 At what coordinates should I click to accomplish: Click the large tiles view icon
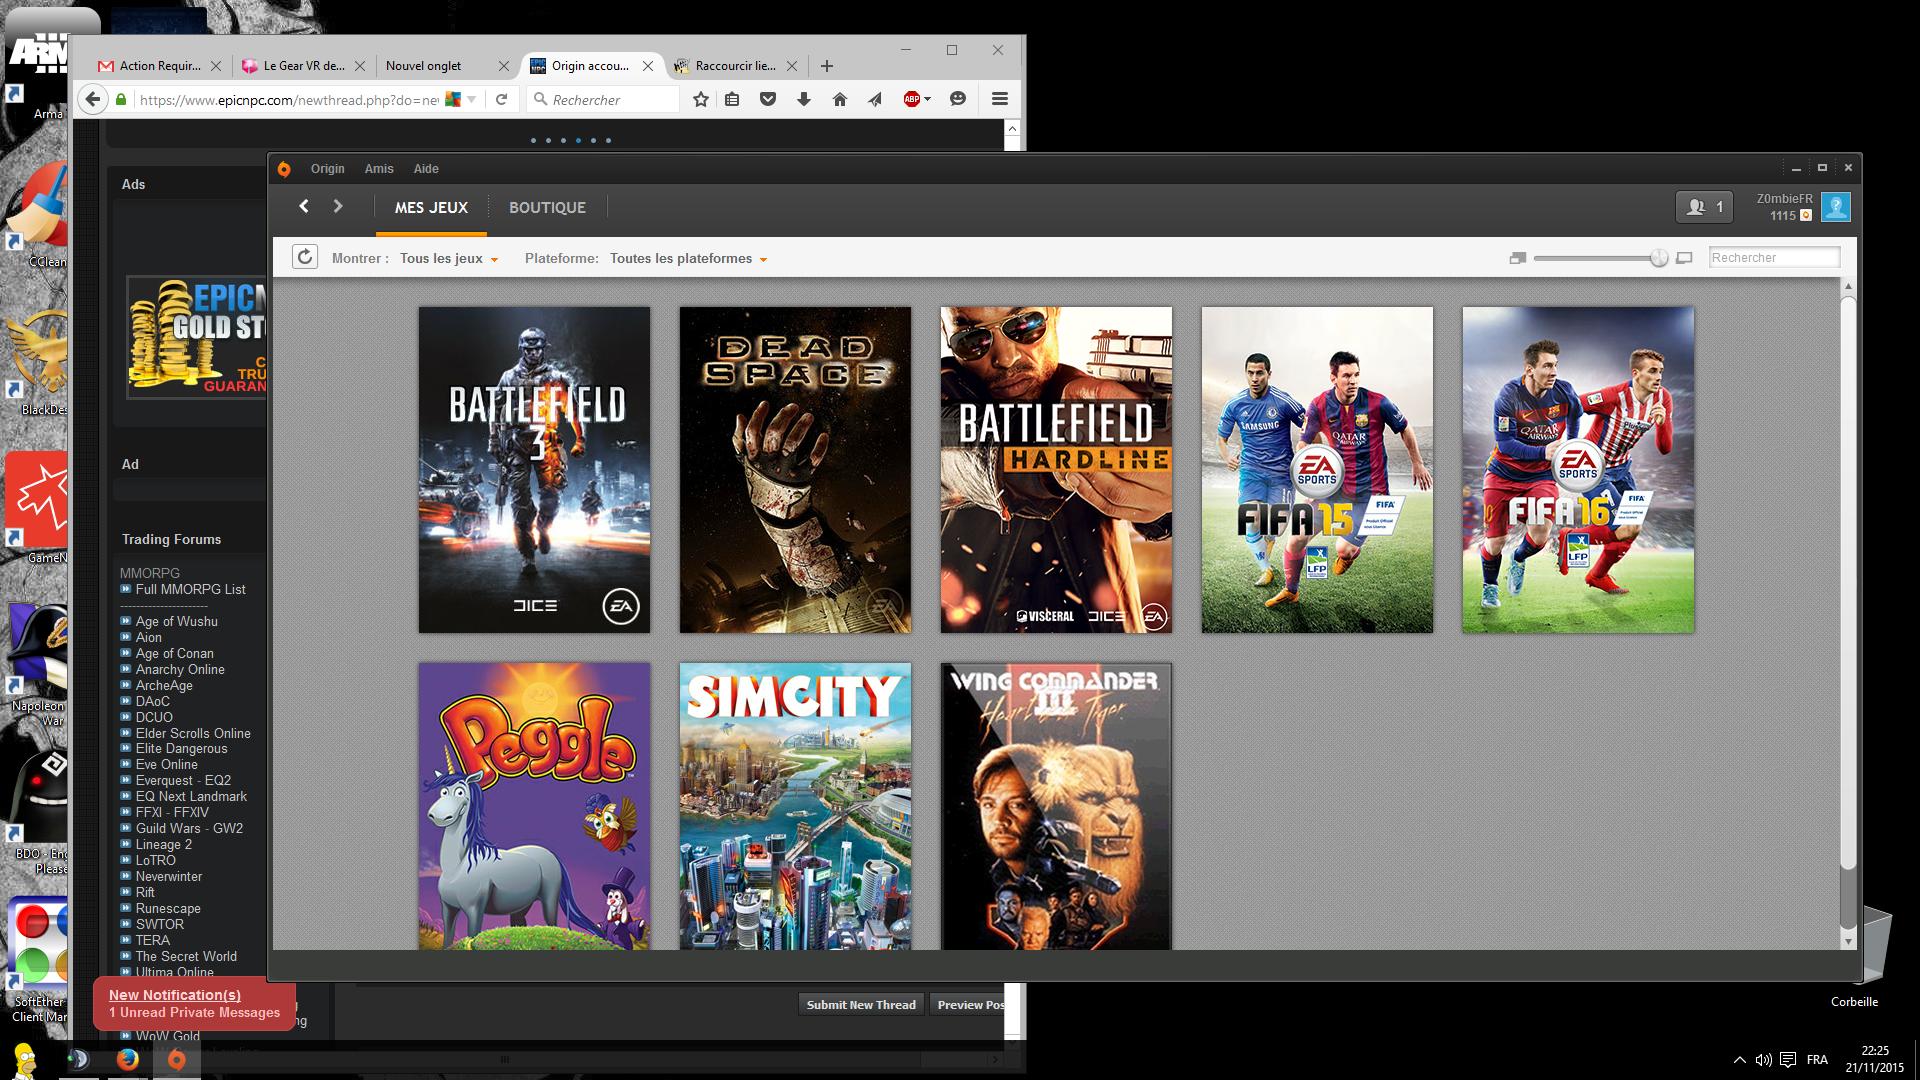(x=1684, y=258)
